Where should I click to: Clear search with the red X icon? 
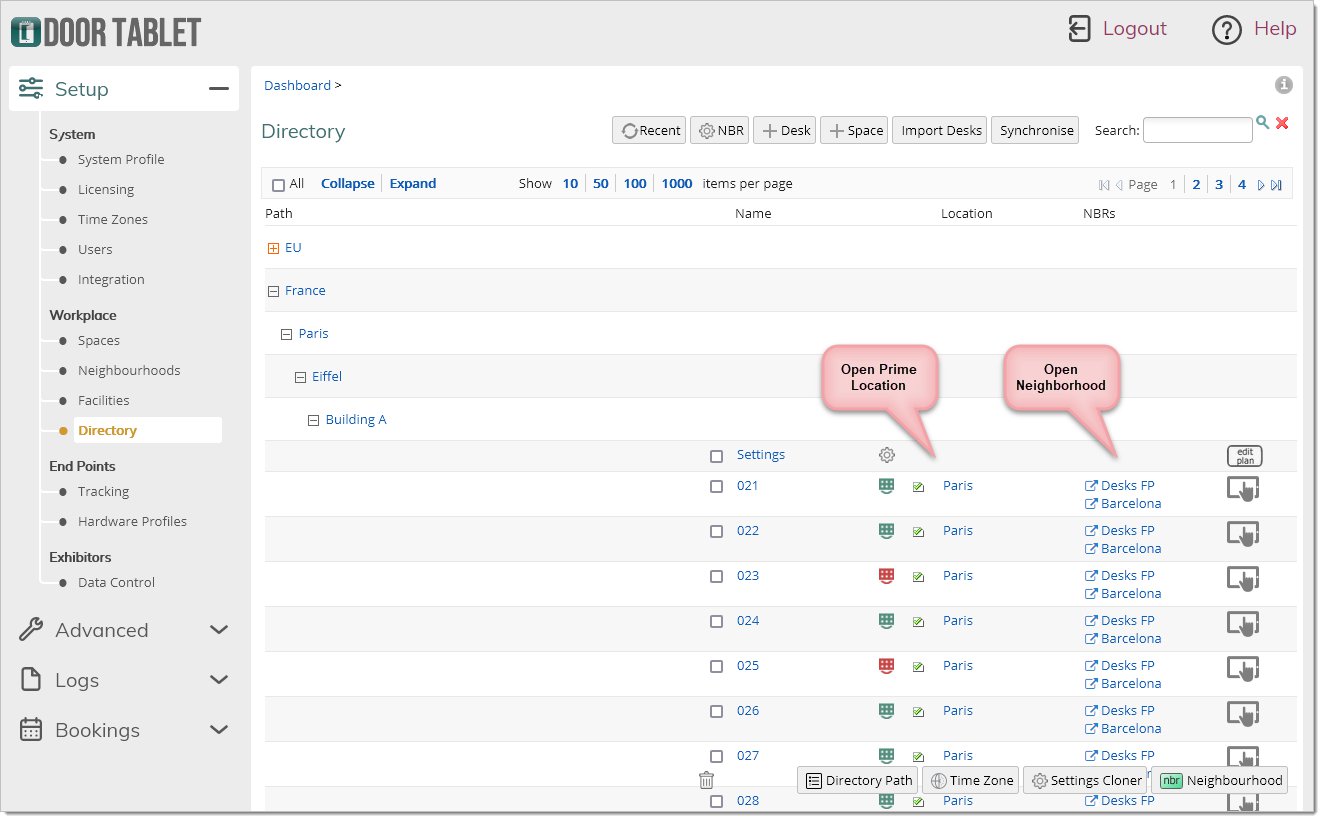(x=1282, y=123)
